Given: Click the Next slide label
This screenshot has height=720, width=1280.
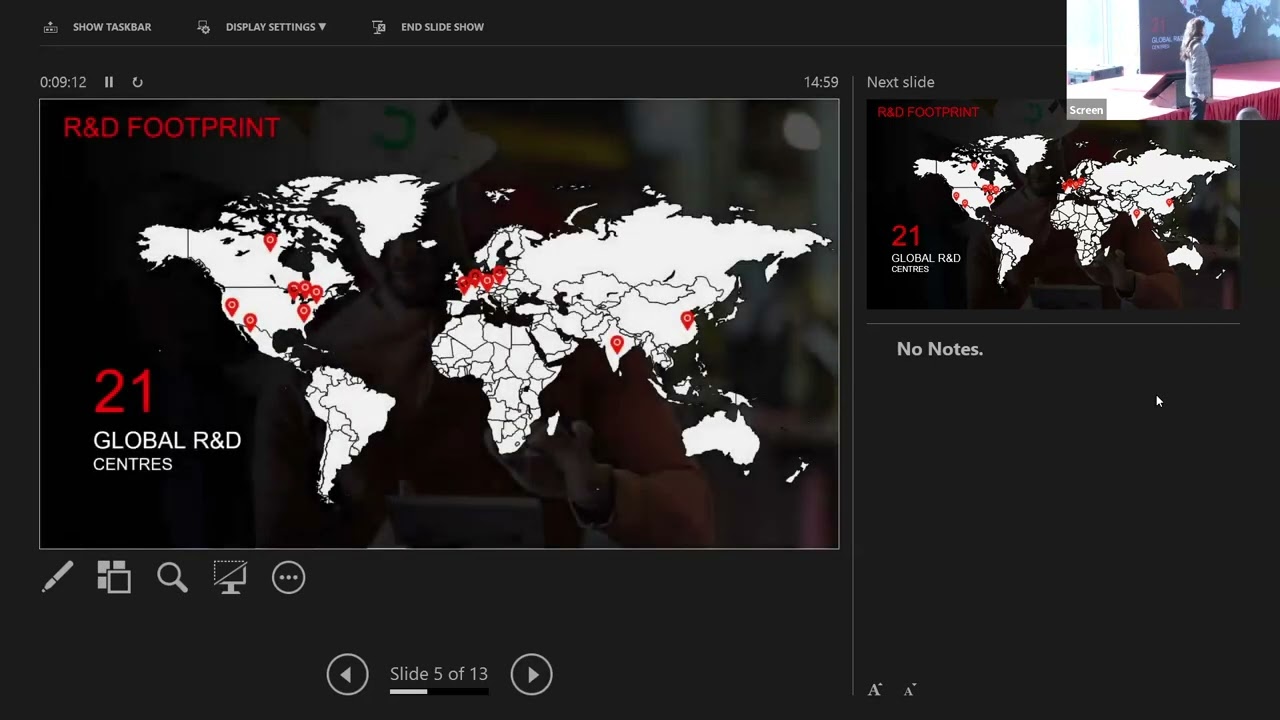Looking at the screenshot, I should point(901,82).
